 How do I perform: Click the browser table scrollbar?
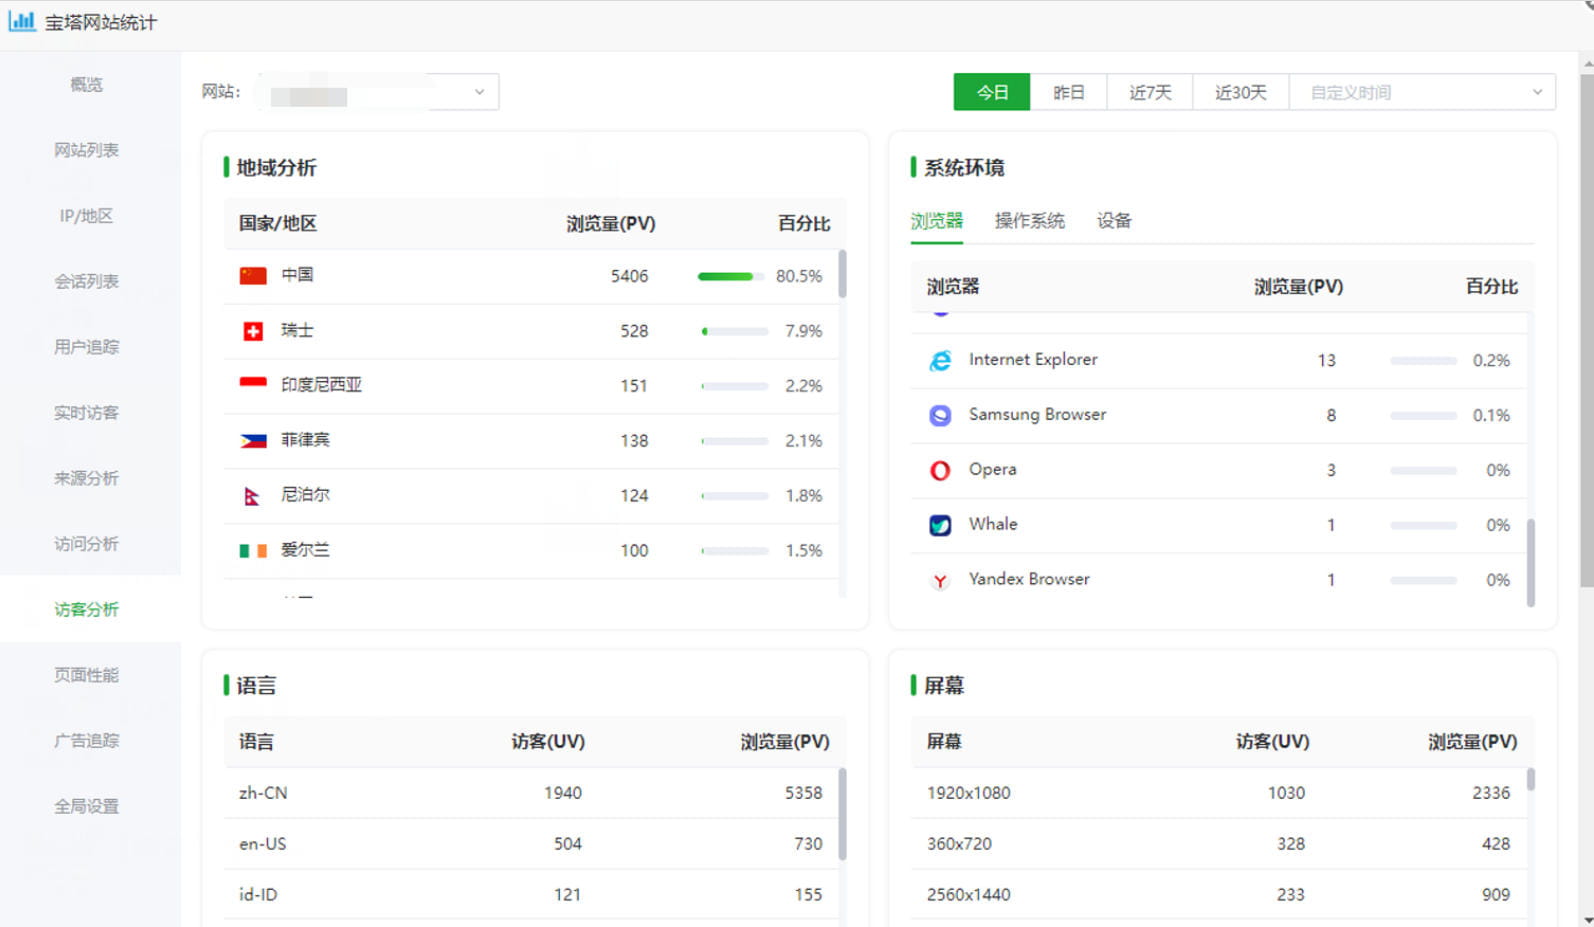click(x=1530, y=562)
